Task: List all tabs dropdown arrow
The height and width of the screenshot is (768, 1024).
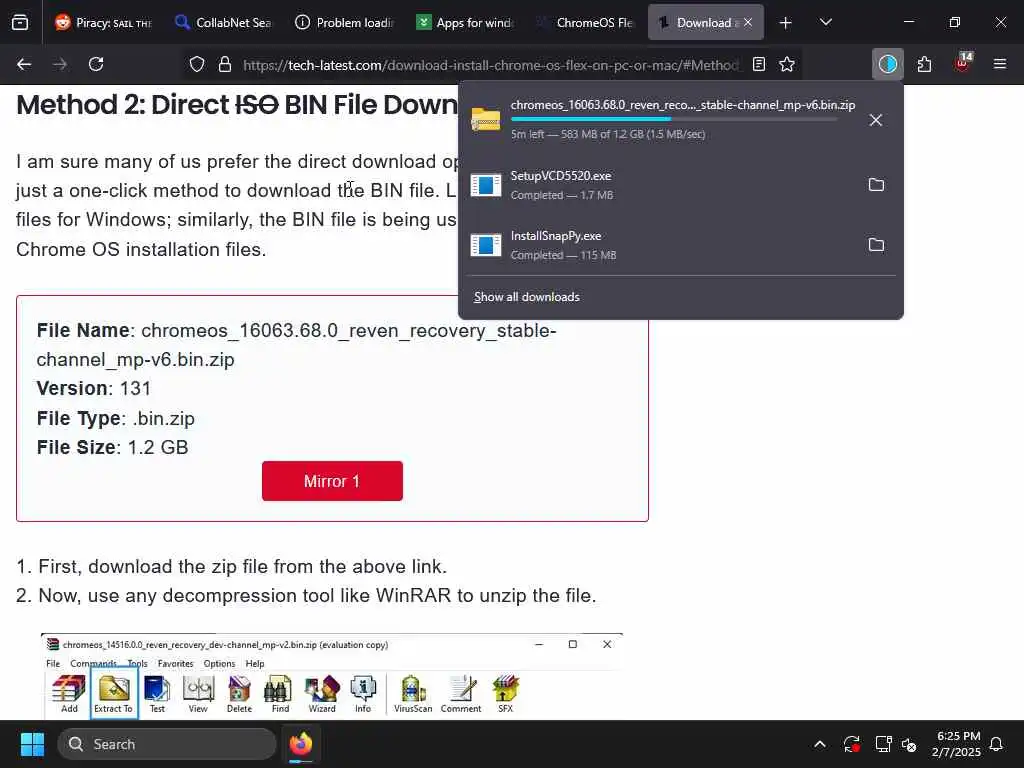Action: click(x=825, y=23)
